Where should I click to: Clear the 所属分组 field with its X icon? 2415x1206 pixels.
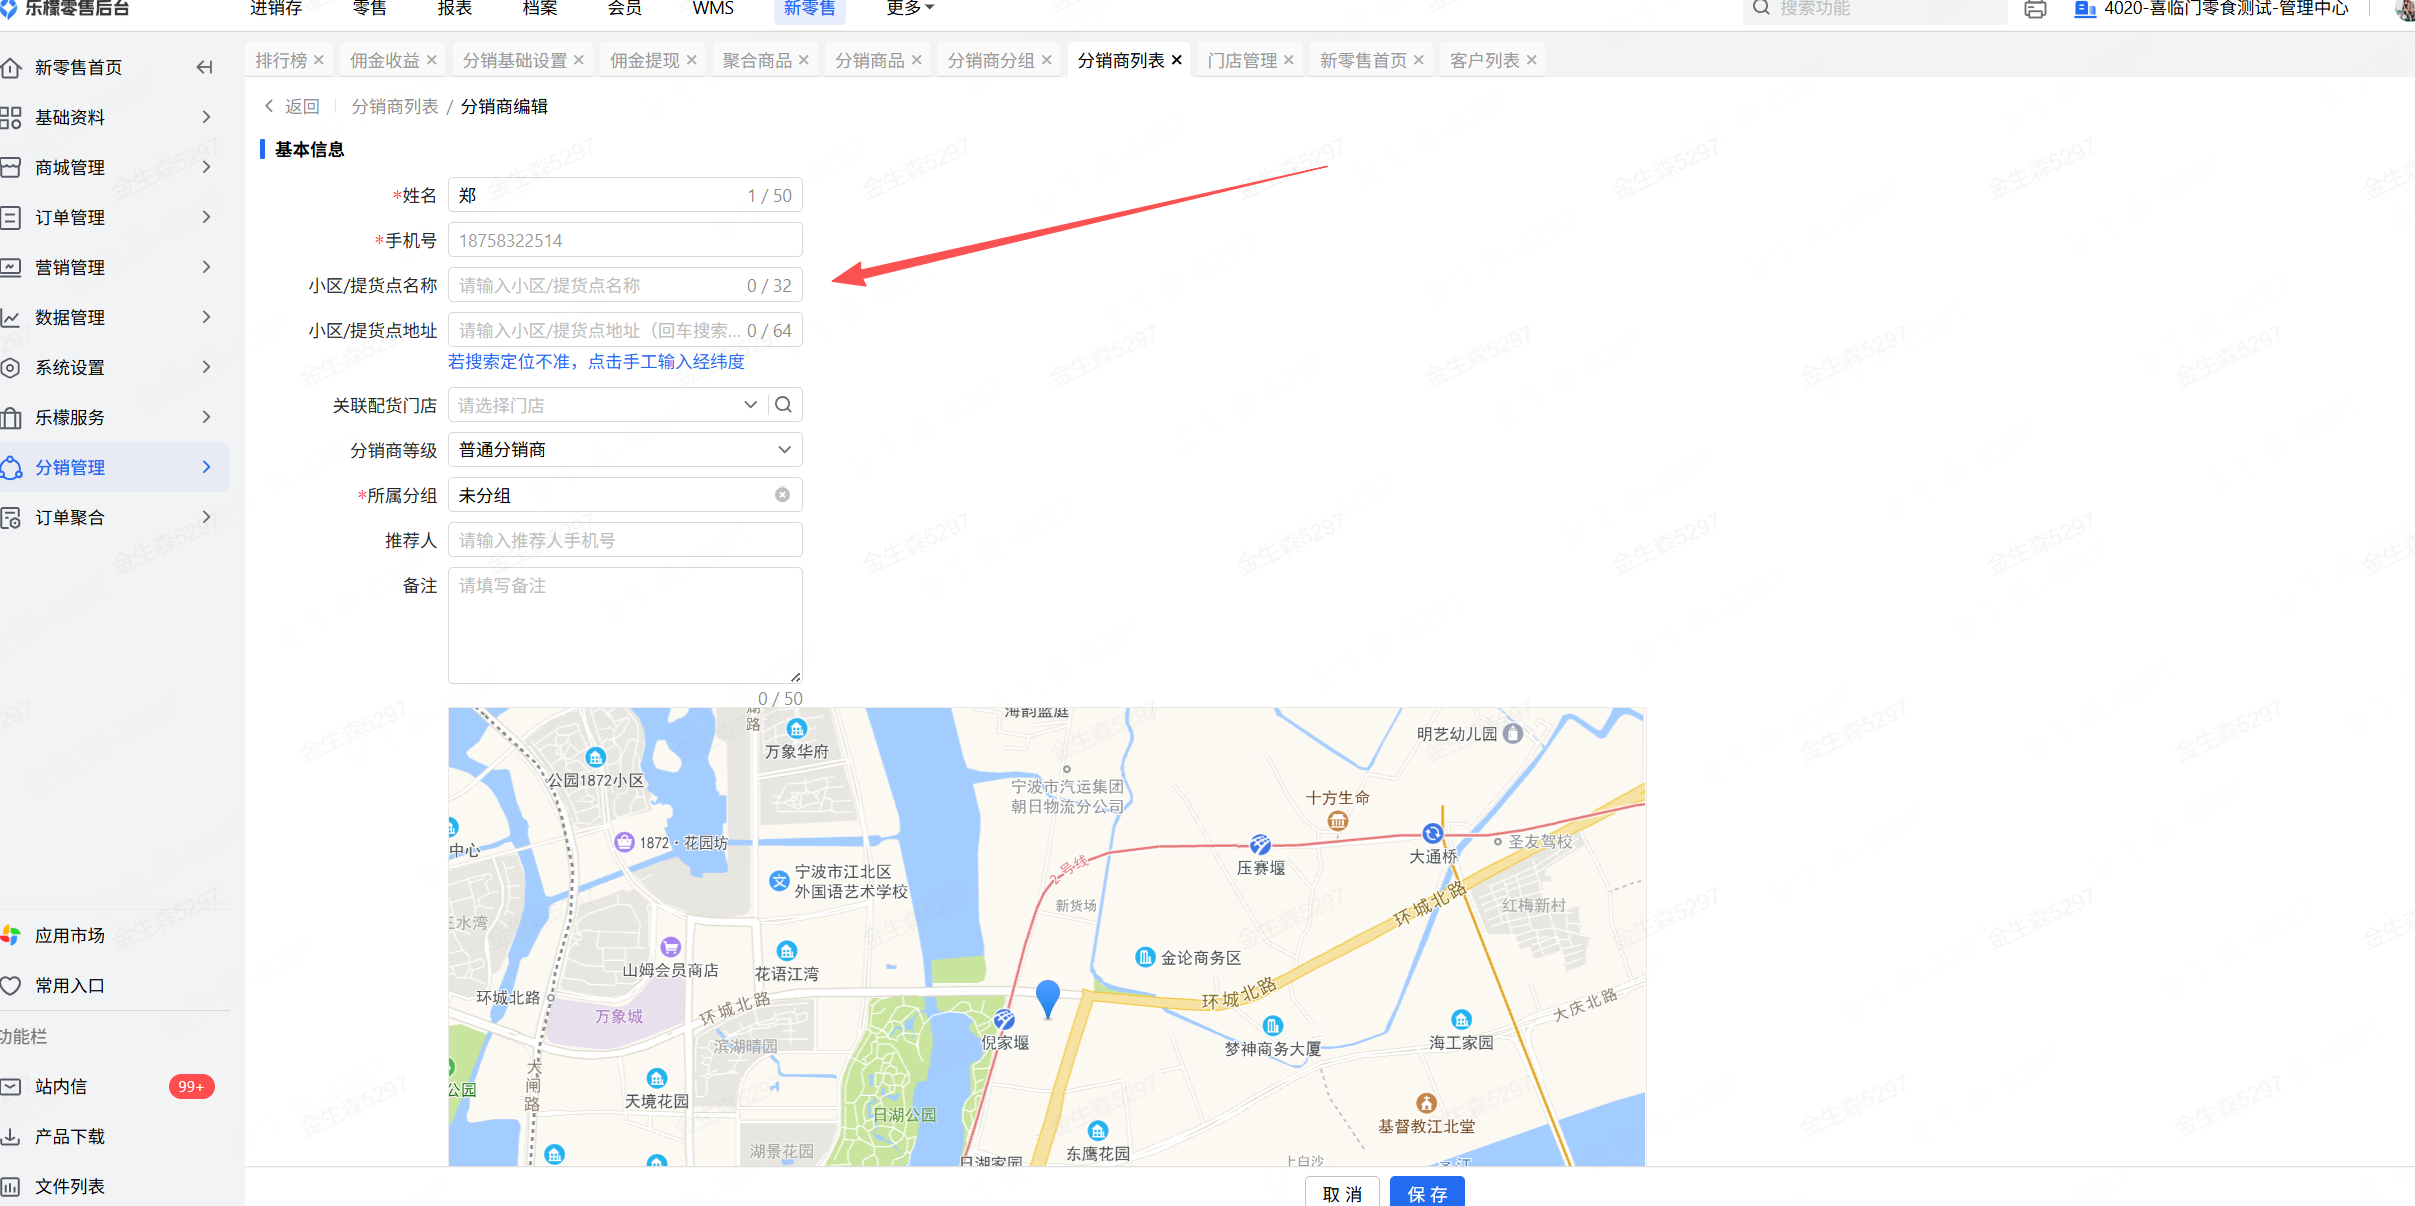tap(782, 495)
